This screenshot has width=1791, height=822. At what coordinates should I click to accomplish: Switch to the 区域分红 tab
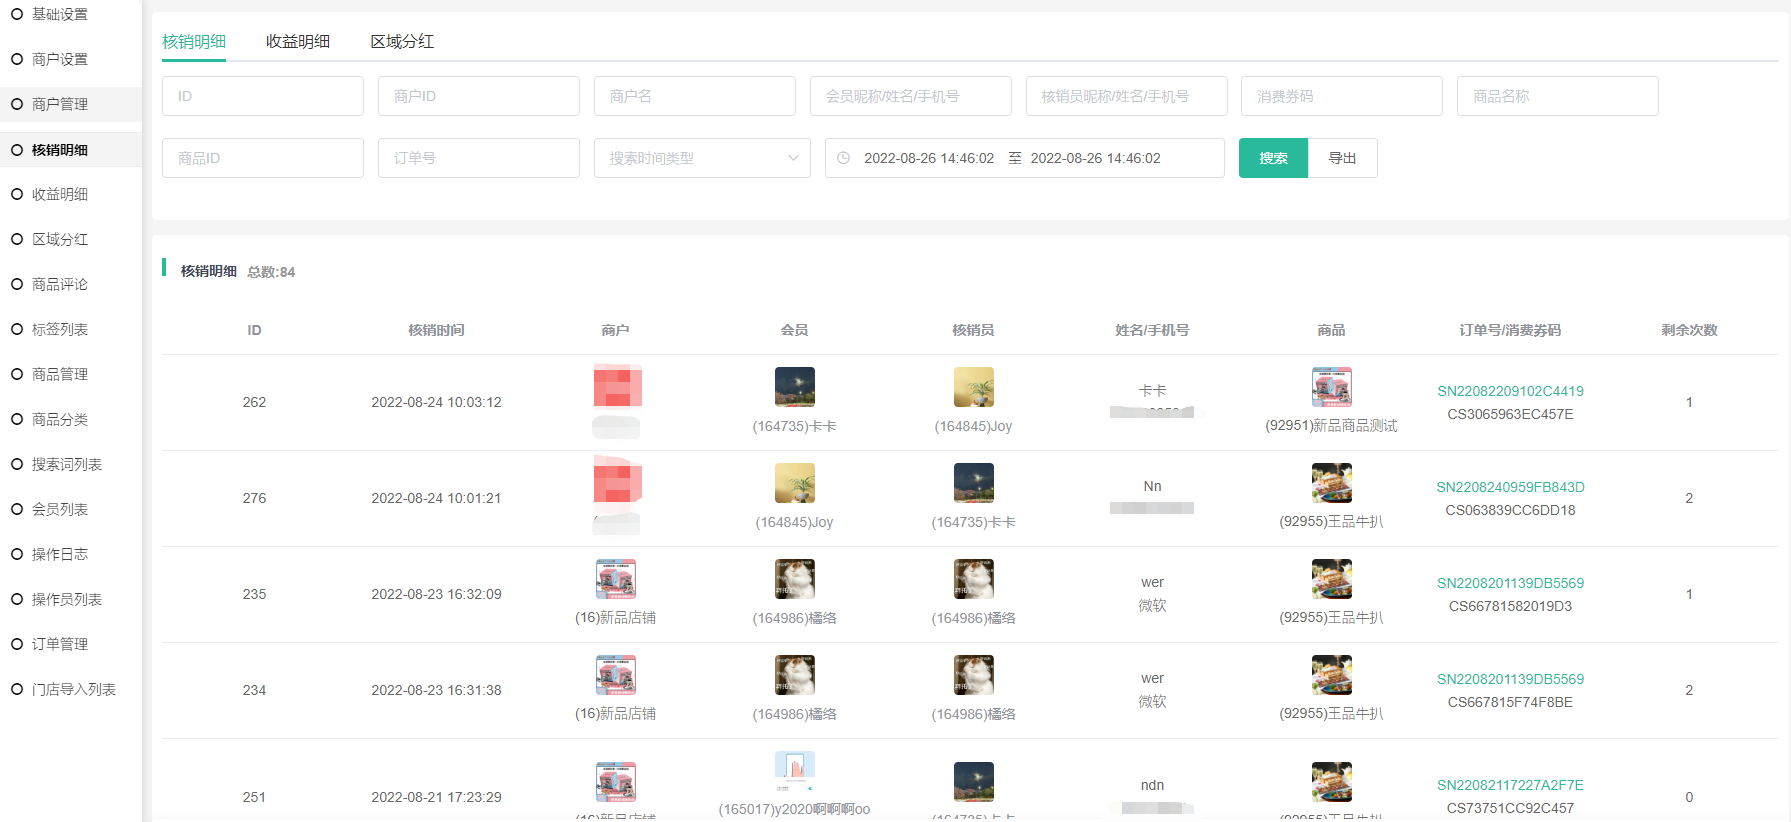402,41
